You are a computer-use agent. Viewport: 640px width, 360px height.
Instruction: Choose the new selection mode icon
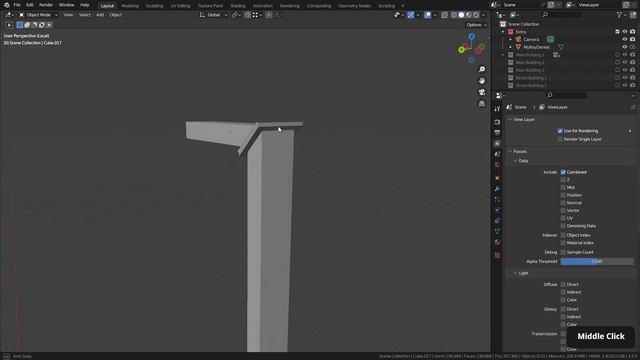point(20,25)
